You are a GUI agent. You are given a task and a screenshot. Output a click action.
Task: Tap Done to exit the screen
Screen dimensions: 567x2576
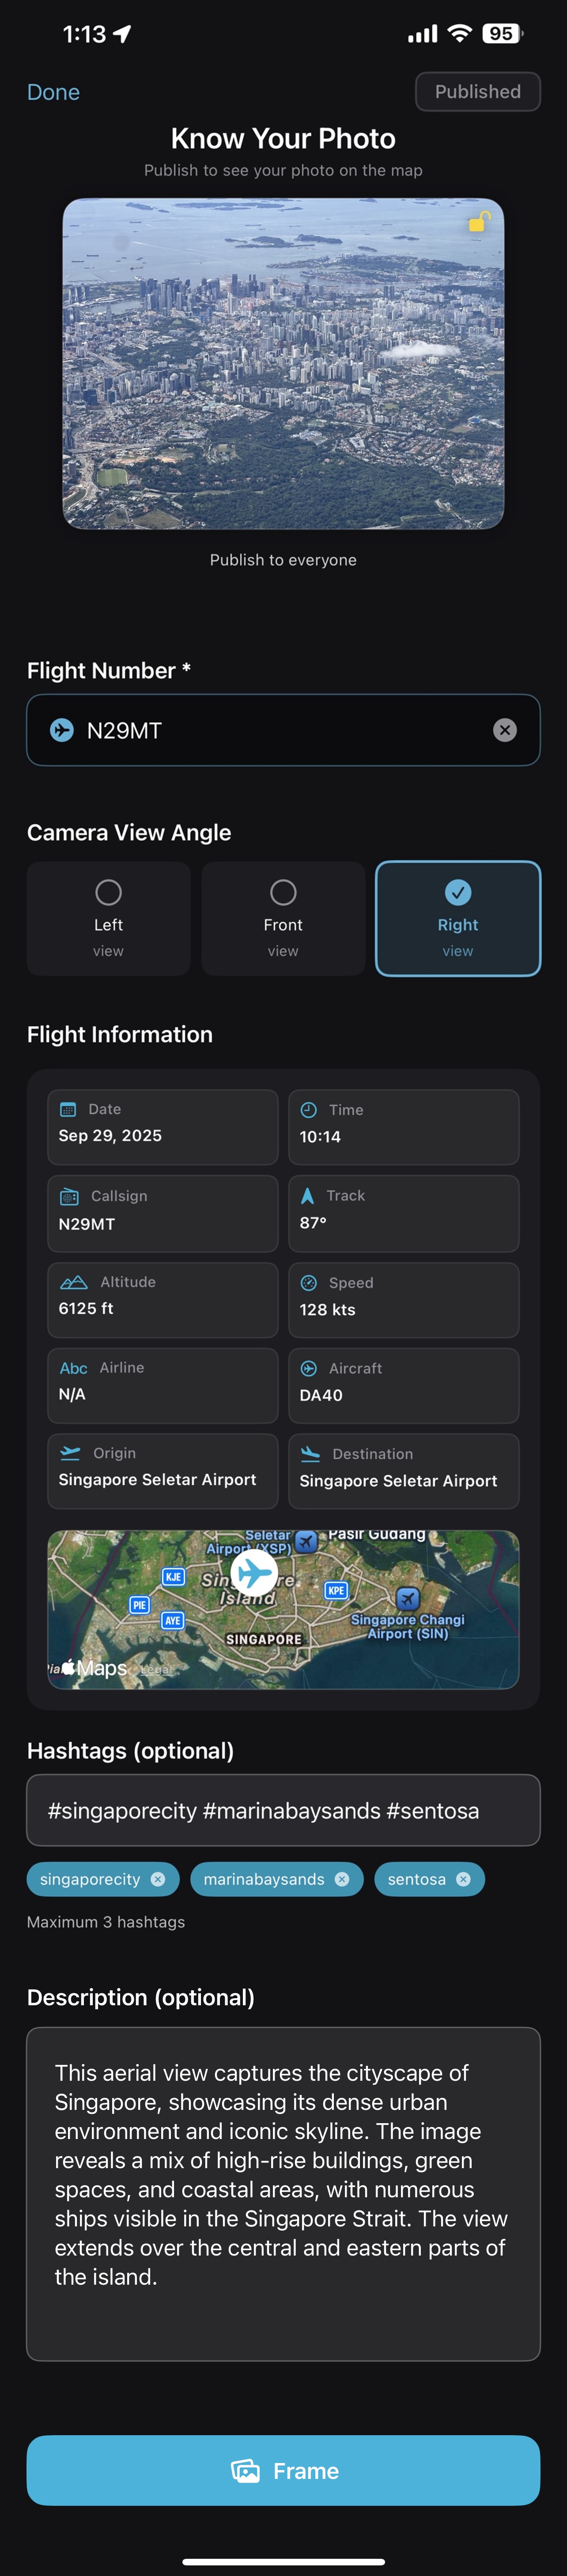click(x=53, y=91)
